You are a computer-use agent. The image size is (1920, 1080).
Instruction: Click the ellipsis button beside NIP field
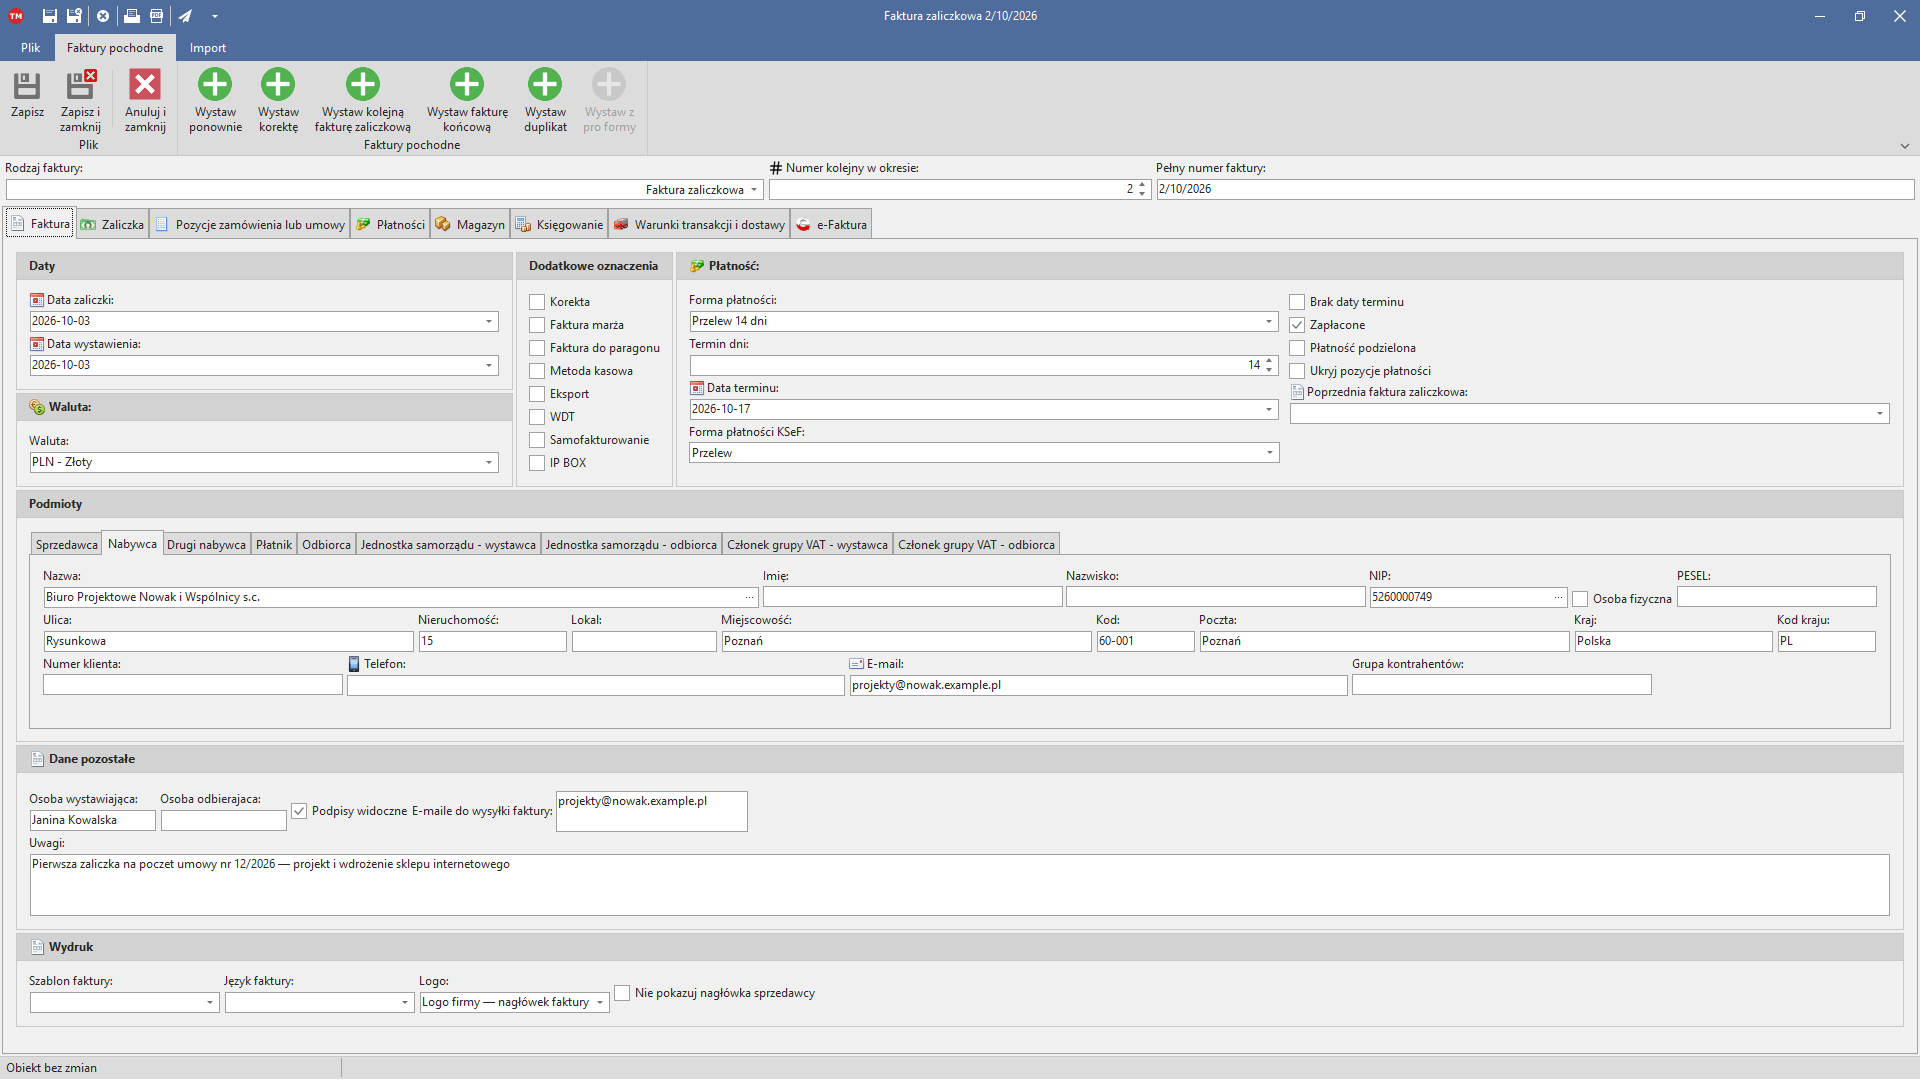click(1558, 597)
